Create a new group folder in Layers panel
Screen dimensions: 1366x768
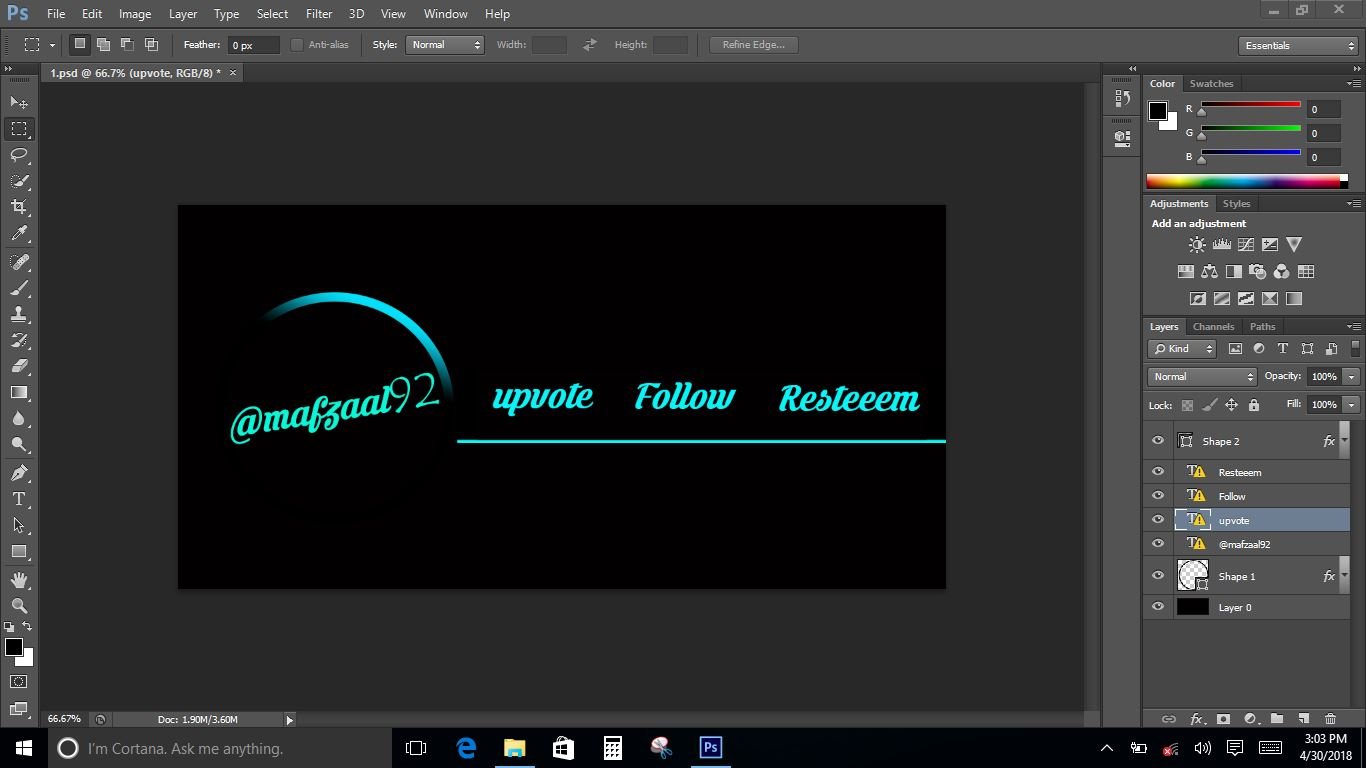(x=1277, y=719)
